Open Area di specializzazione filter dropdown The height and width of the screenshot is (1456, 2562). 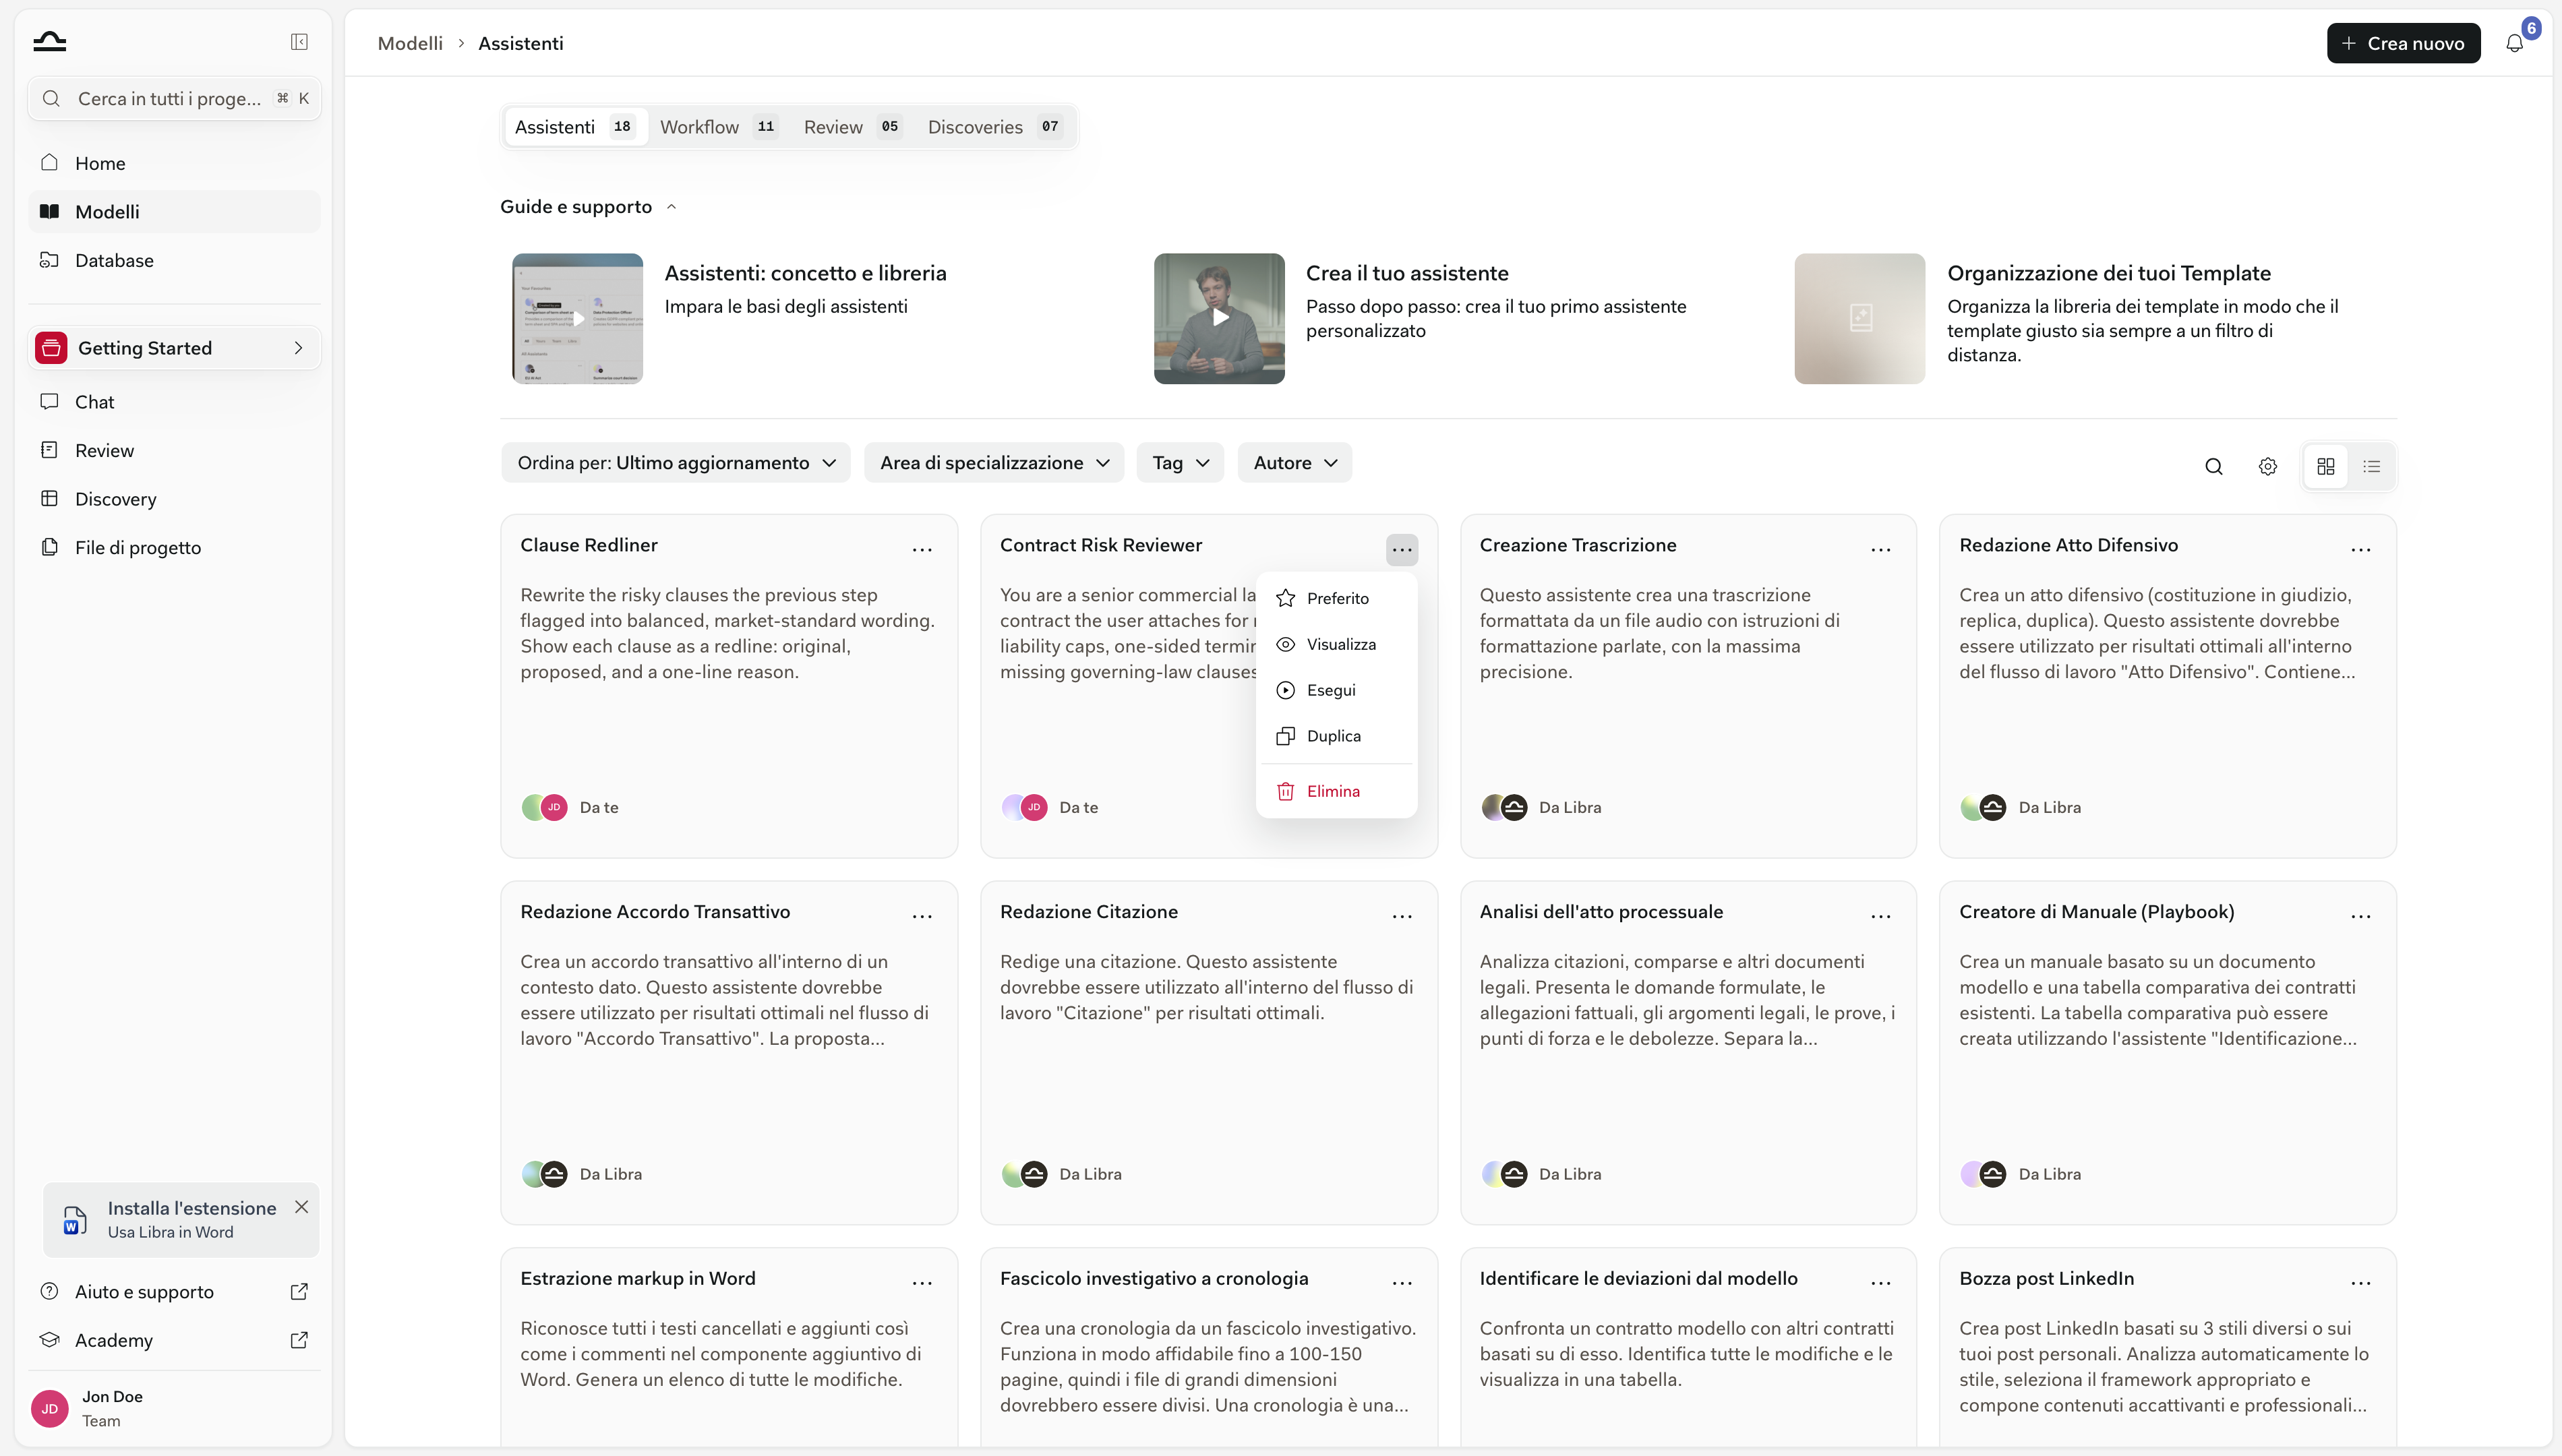tap(994, 463)
